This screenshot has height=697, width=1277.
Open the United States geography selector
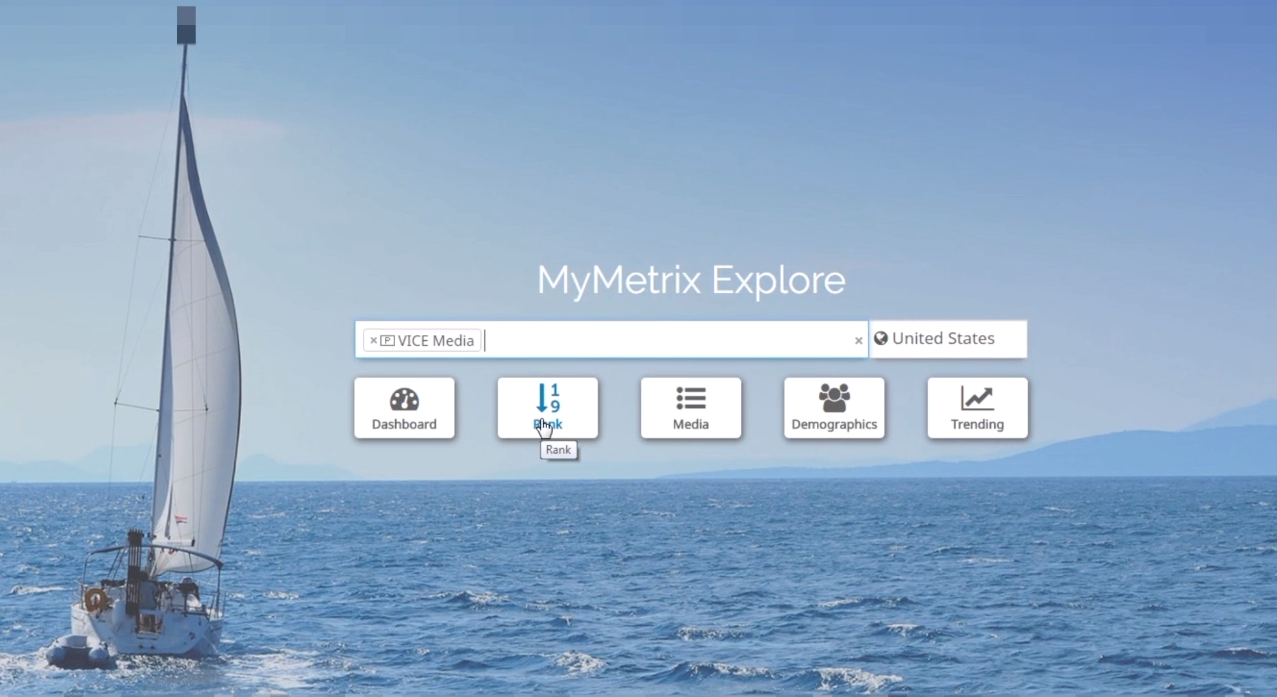pyautogui.click(x=948, y=338)
